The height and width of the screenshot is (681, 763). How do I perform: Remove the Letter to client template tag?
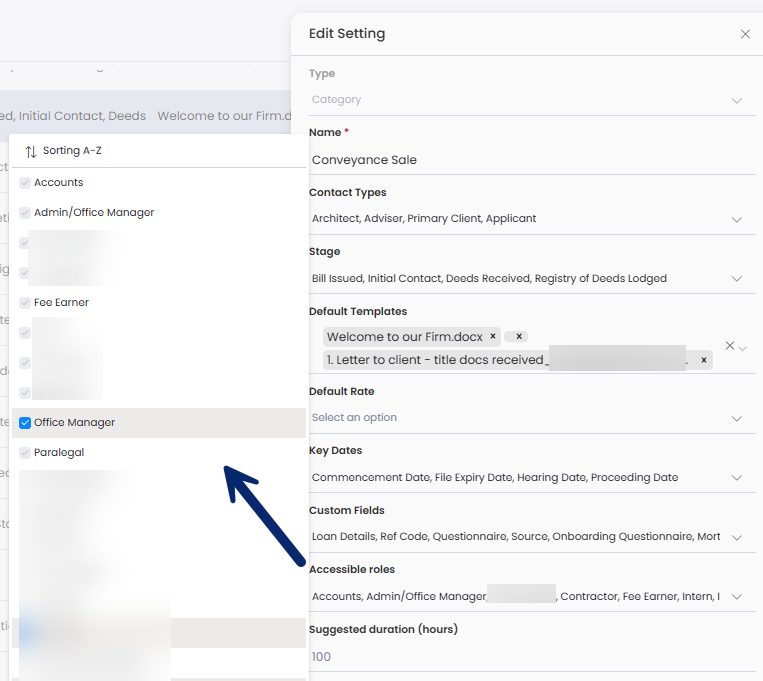[704, 360]
